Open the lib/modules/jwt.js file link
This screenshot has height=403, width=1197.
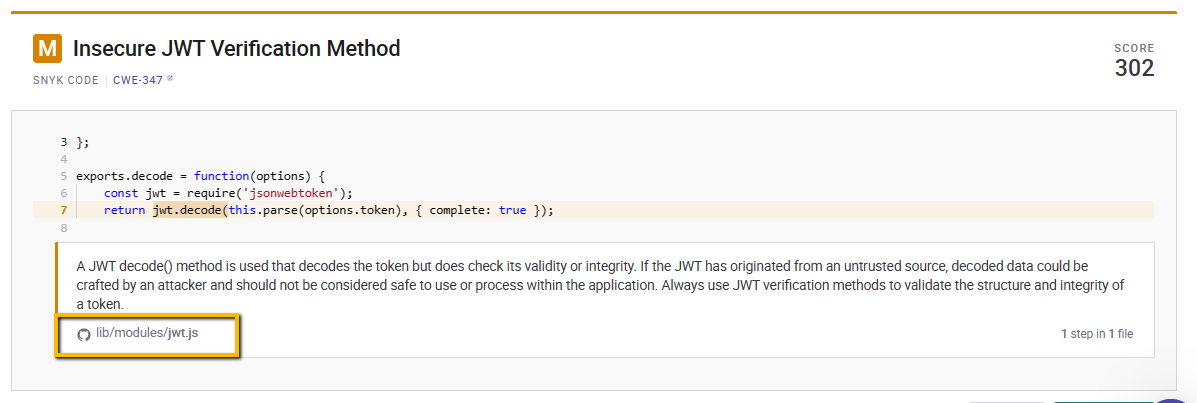[x=147, y=334]
